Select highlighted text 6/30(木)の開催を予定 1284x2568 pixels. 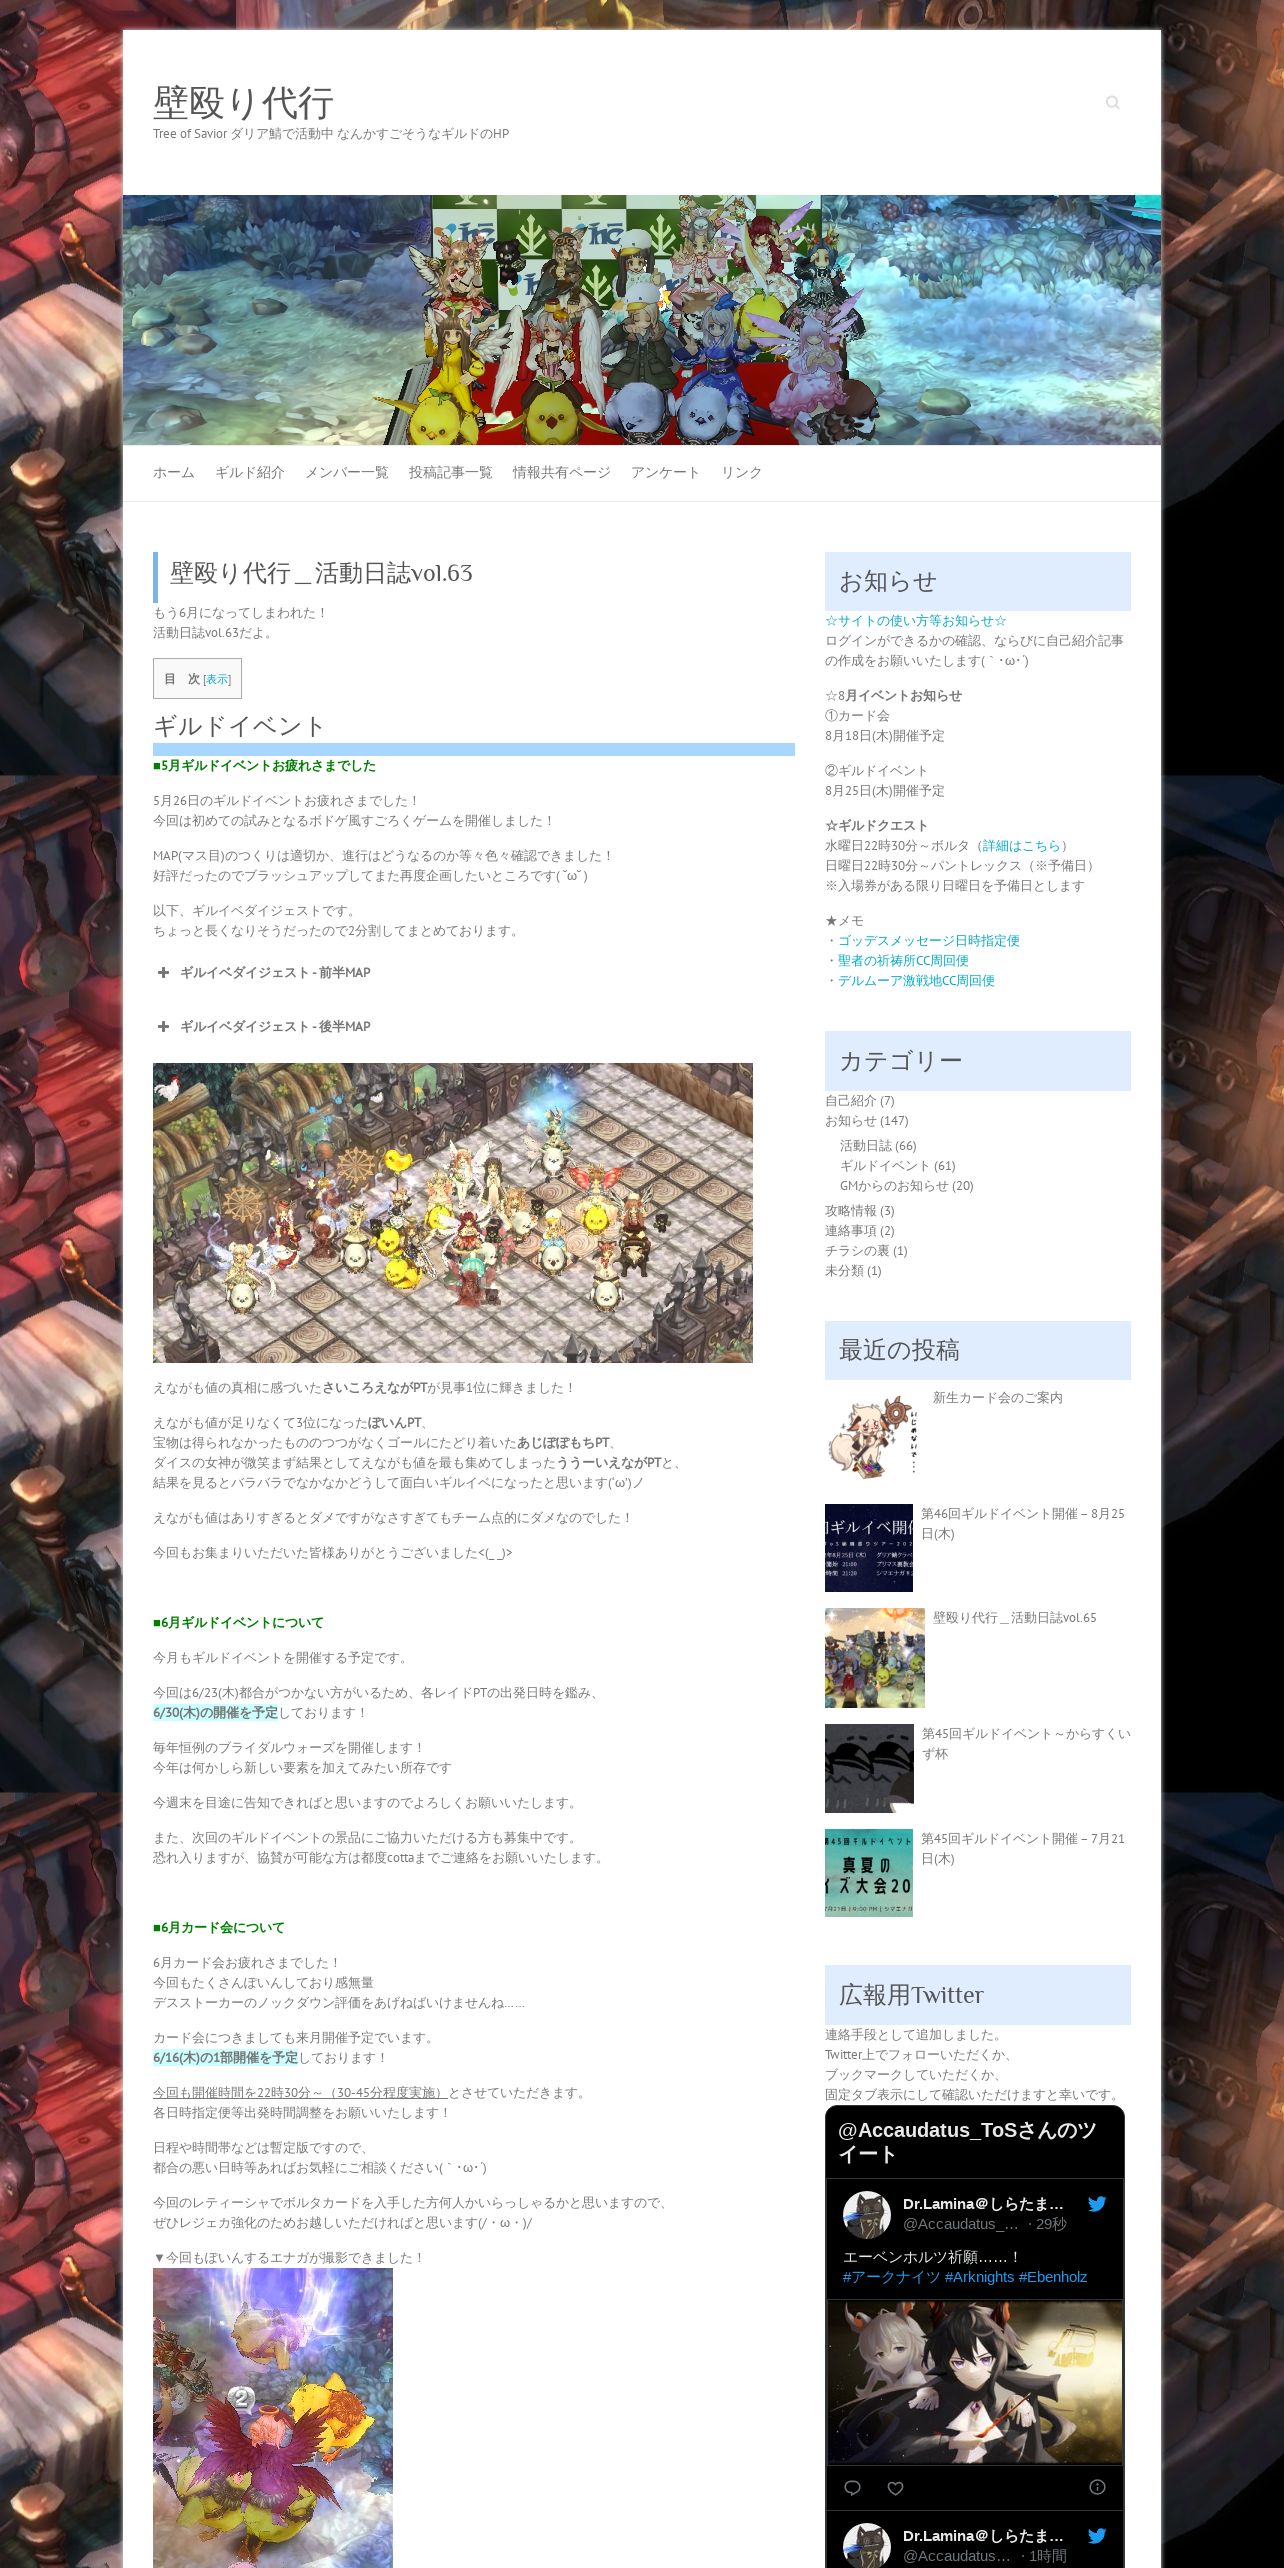point(216,1713)
